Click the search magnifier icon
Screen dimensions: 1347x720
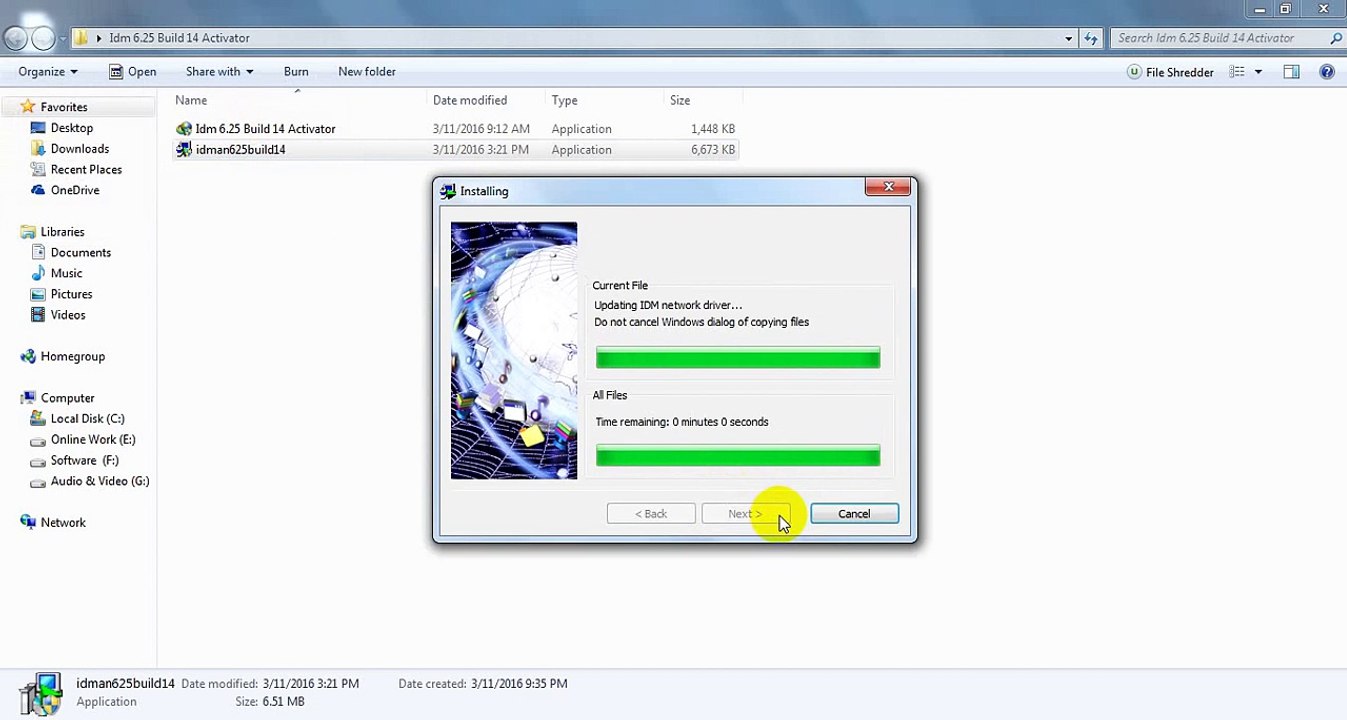(x=1336, y=38)
